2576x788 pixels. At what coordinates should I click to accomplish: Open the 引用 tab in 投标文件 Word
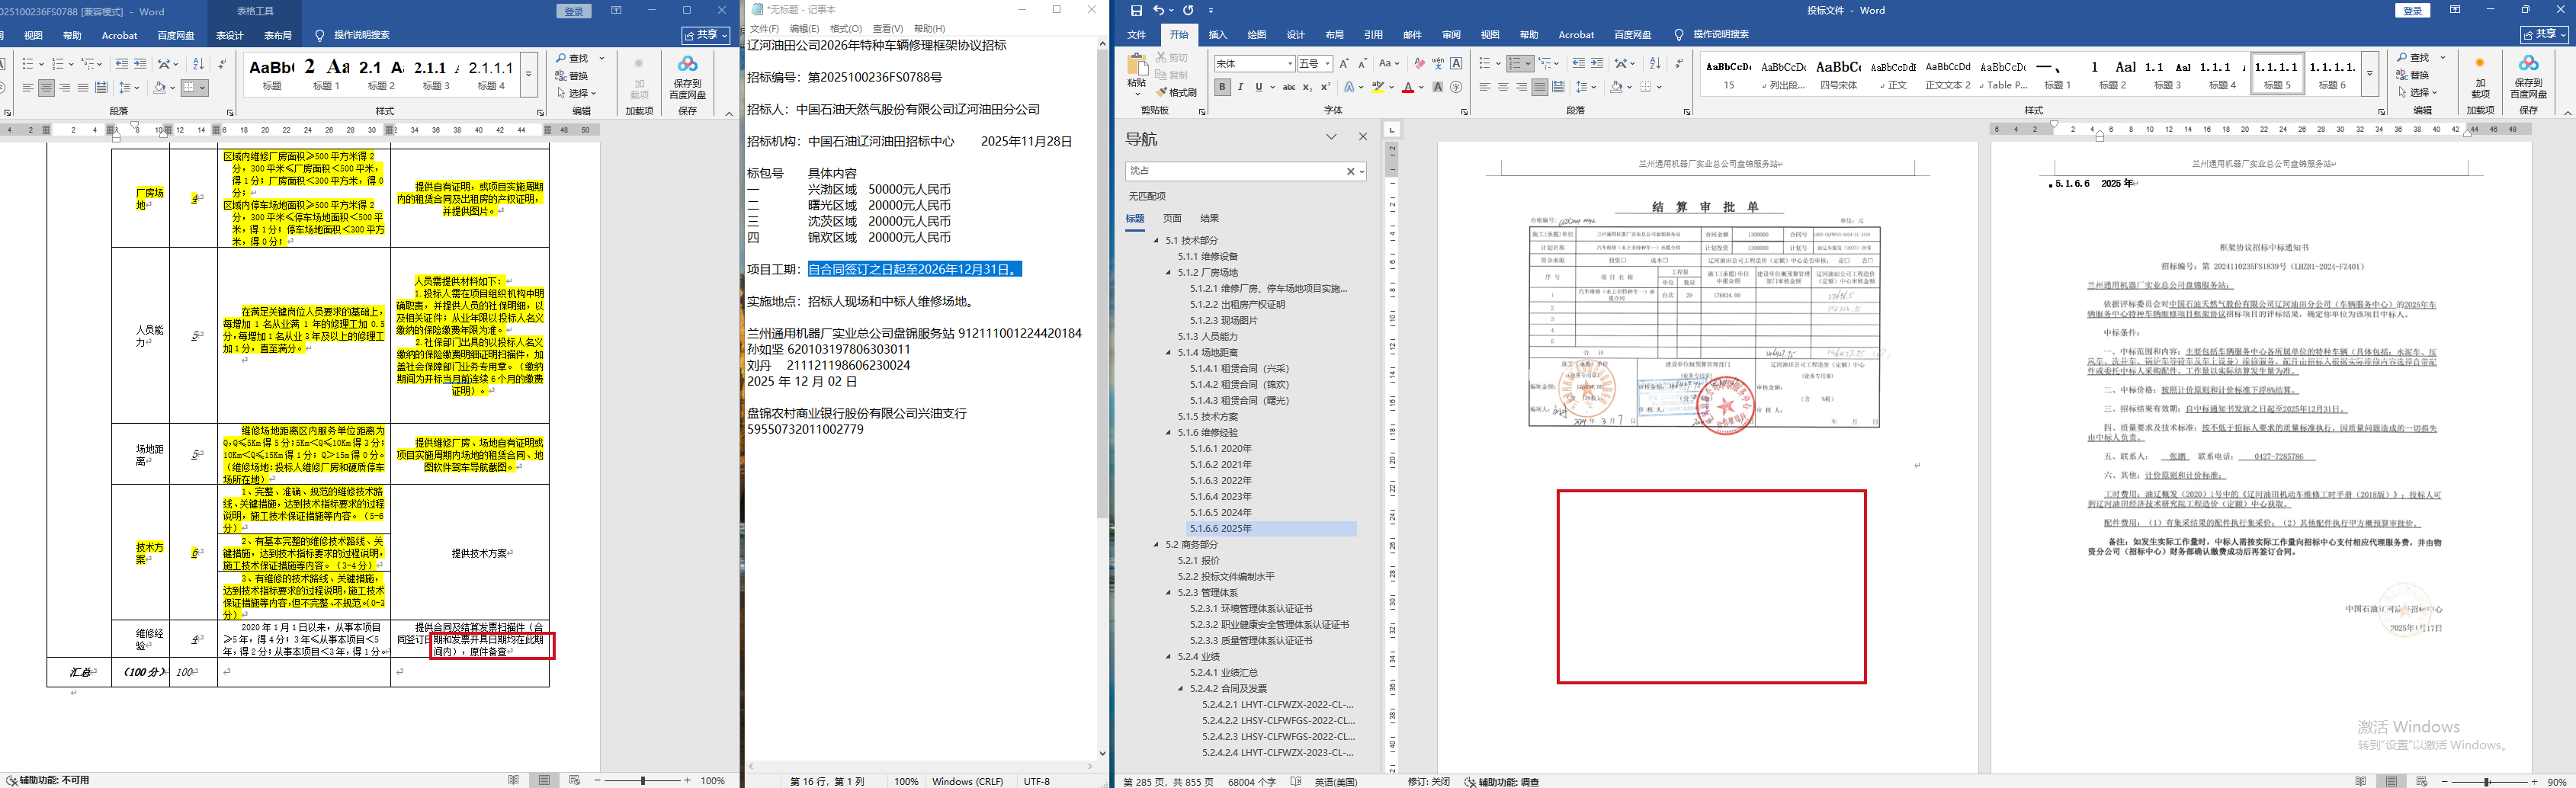point(1373,34)
